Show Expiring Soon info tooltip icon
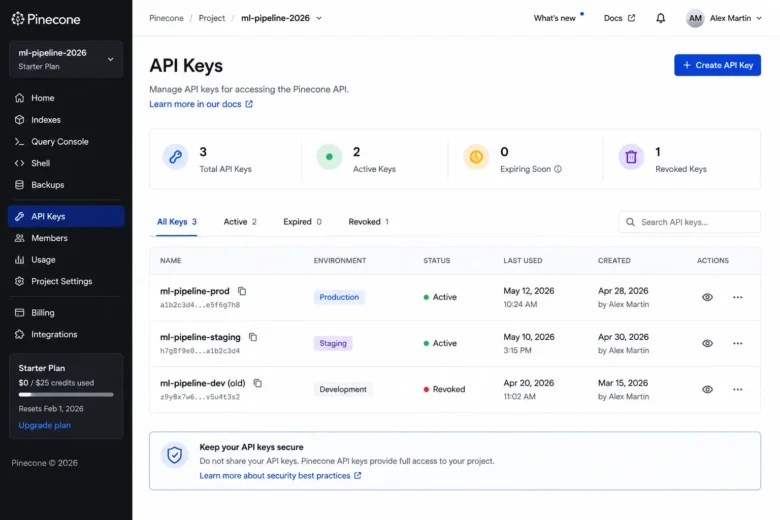The image size is (780, 520). click(x=558, y=169)
